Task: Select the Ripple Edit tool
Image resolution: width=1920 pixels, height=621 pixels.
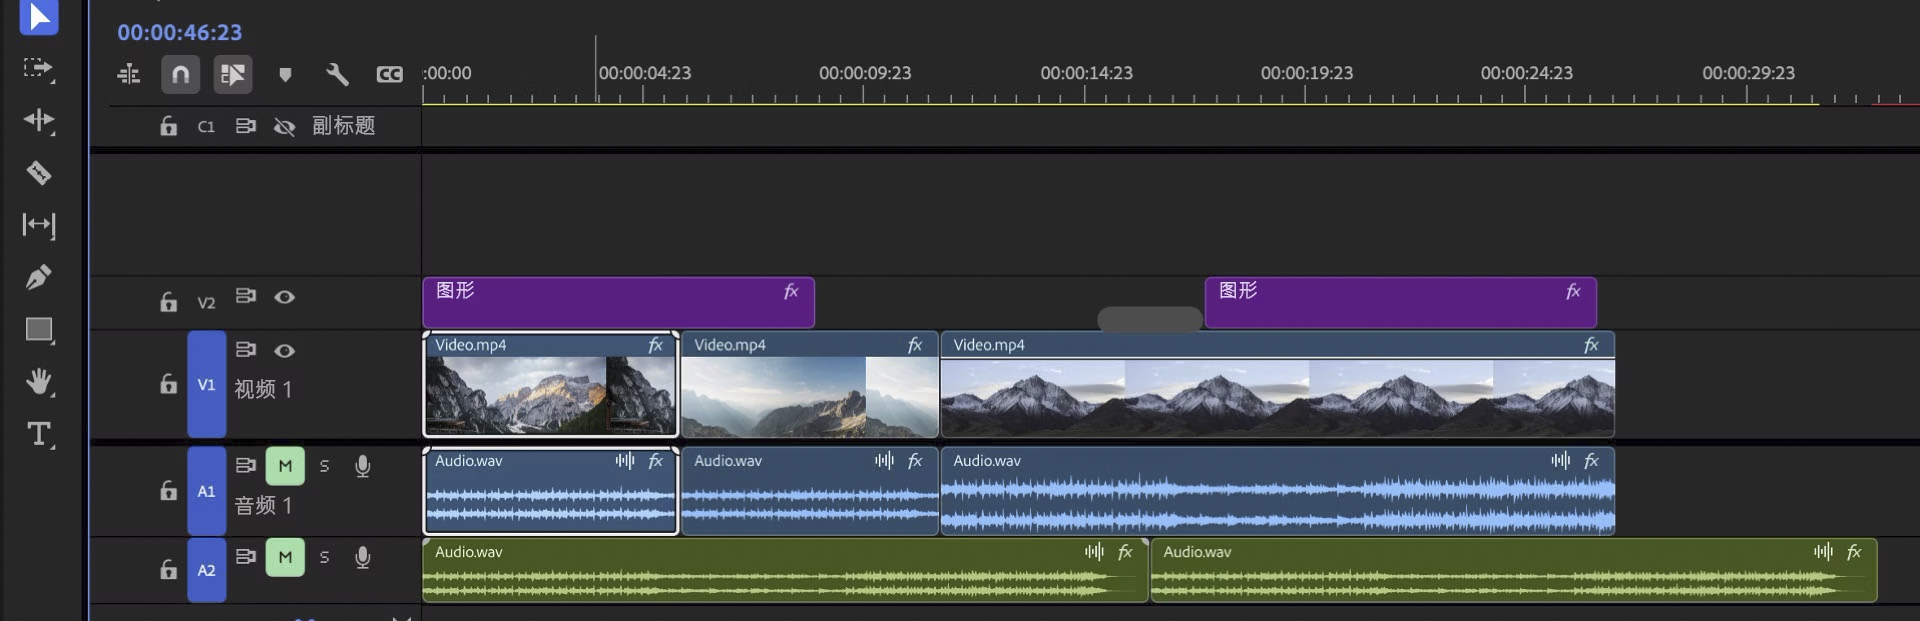Action: [x=38, y=121]
